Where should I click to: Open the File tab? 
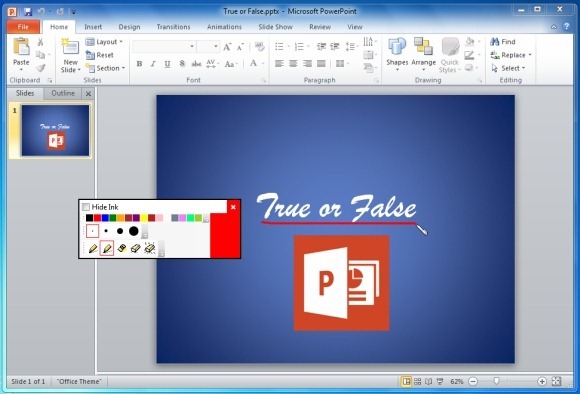click(x=23, y=27)
